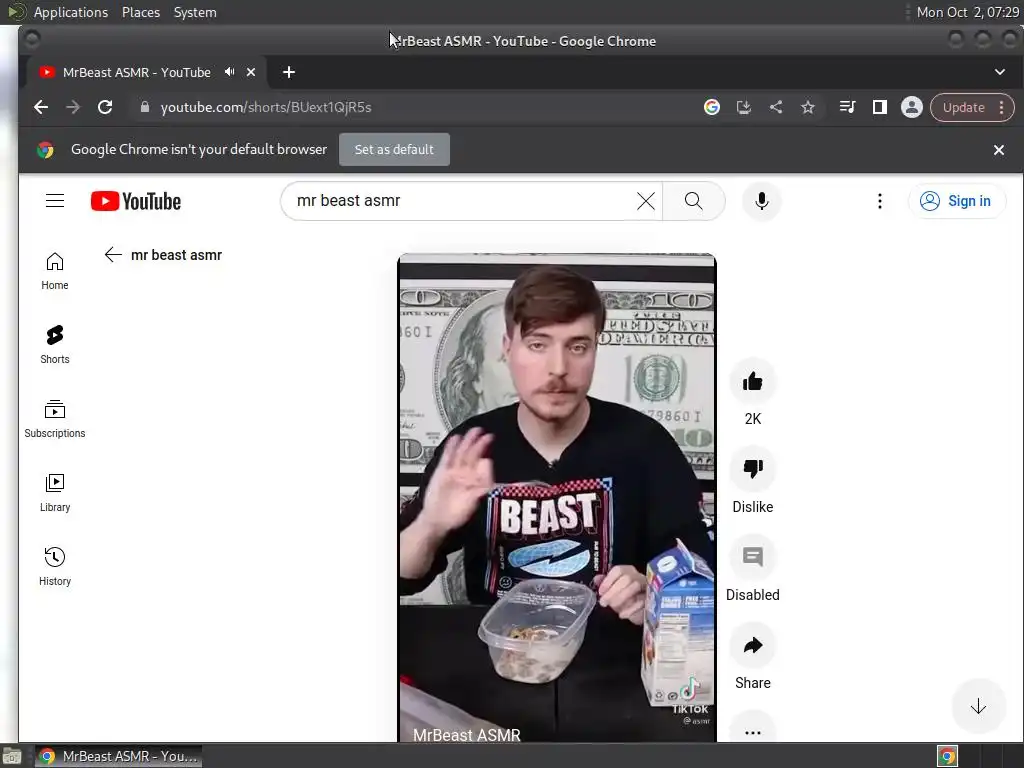Share the short
This screenshot has height=768, width=1024.
pyautogui.click(x=752, y=645)
